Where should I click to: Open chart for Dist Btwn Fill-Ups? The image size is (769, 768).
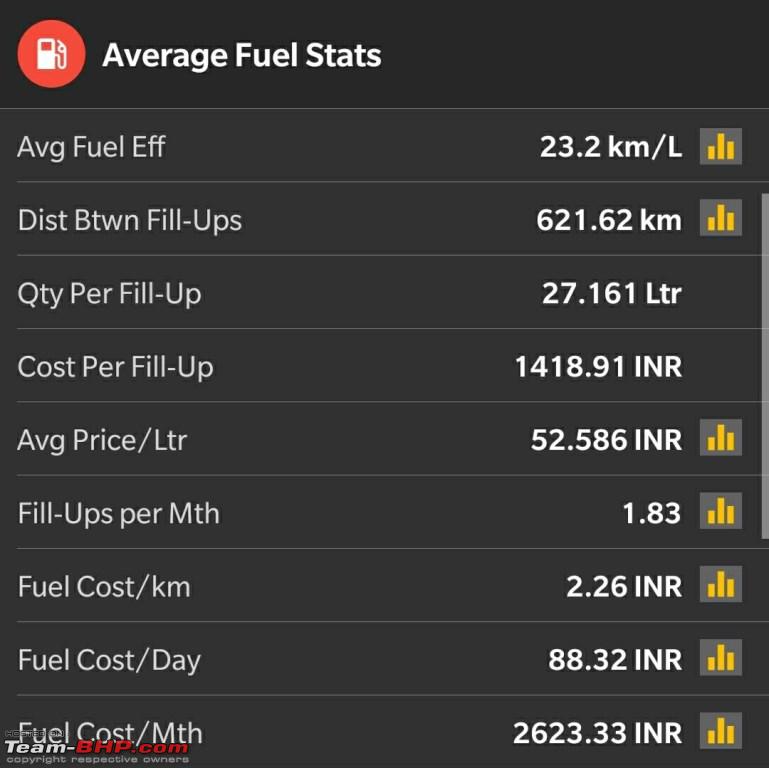click(720, 218)
